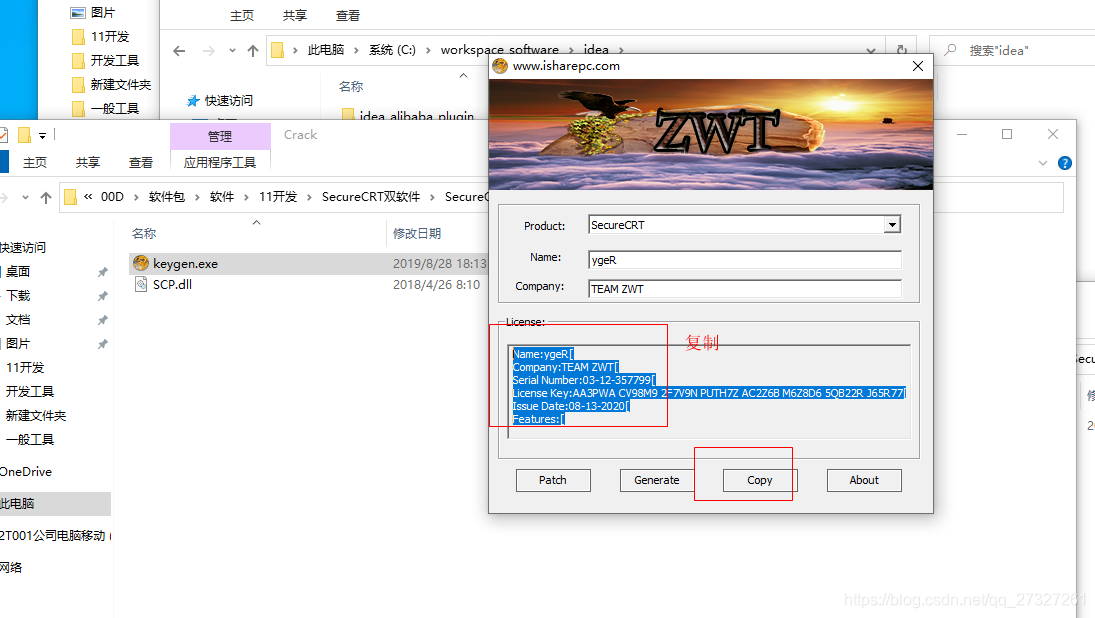Select 图片 in Crack window sidebar
Image resolution: width=1095 pixels, height=618 pixels.
[18, 344]
